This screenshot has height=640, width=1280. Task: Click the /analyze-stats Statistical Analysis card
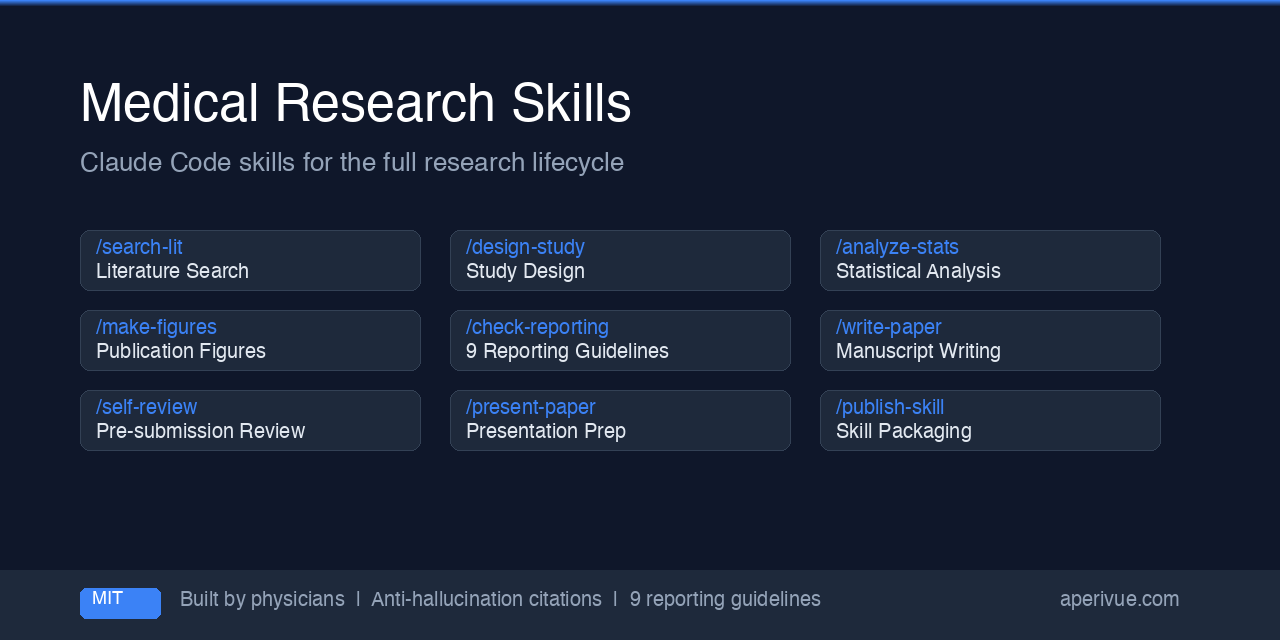coord(990,260)
